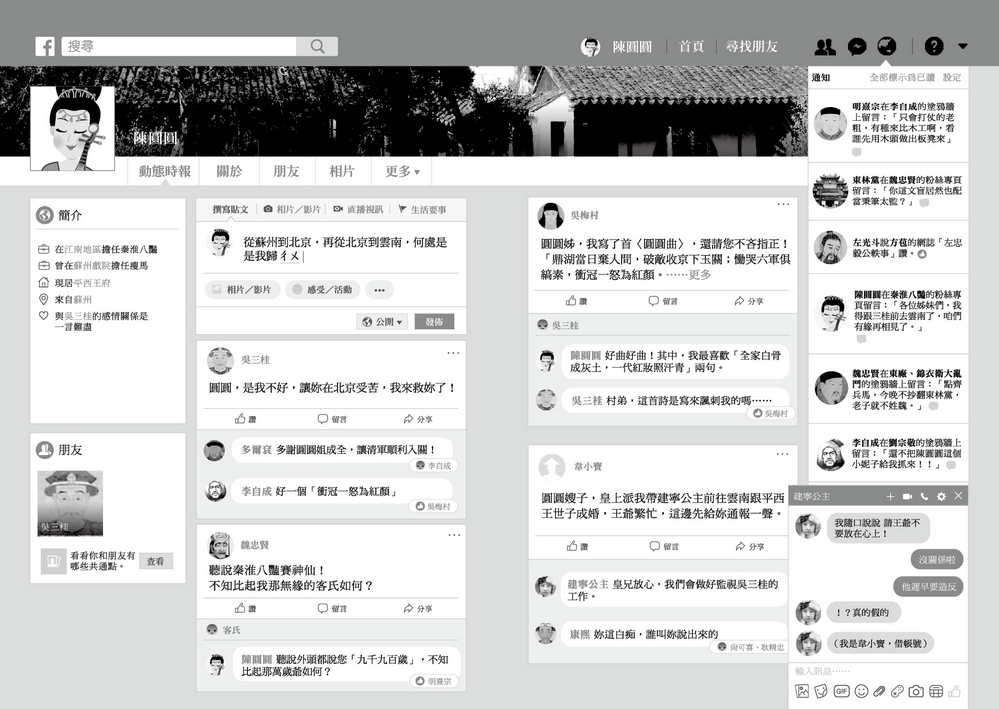999x709 pixels.
Task: Select the 朋友 profile tab
Action: click(286, 171)
